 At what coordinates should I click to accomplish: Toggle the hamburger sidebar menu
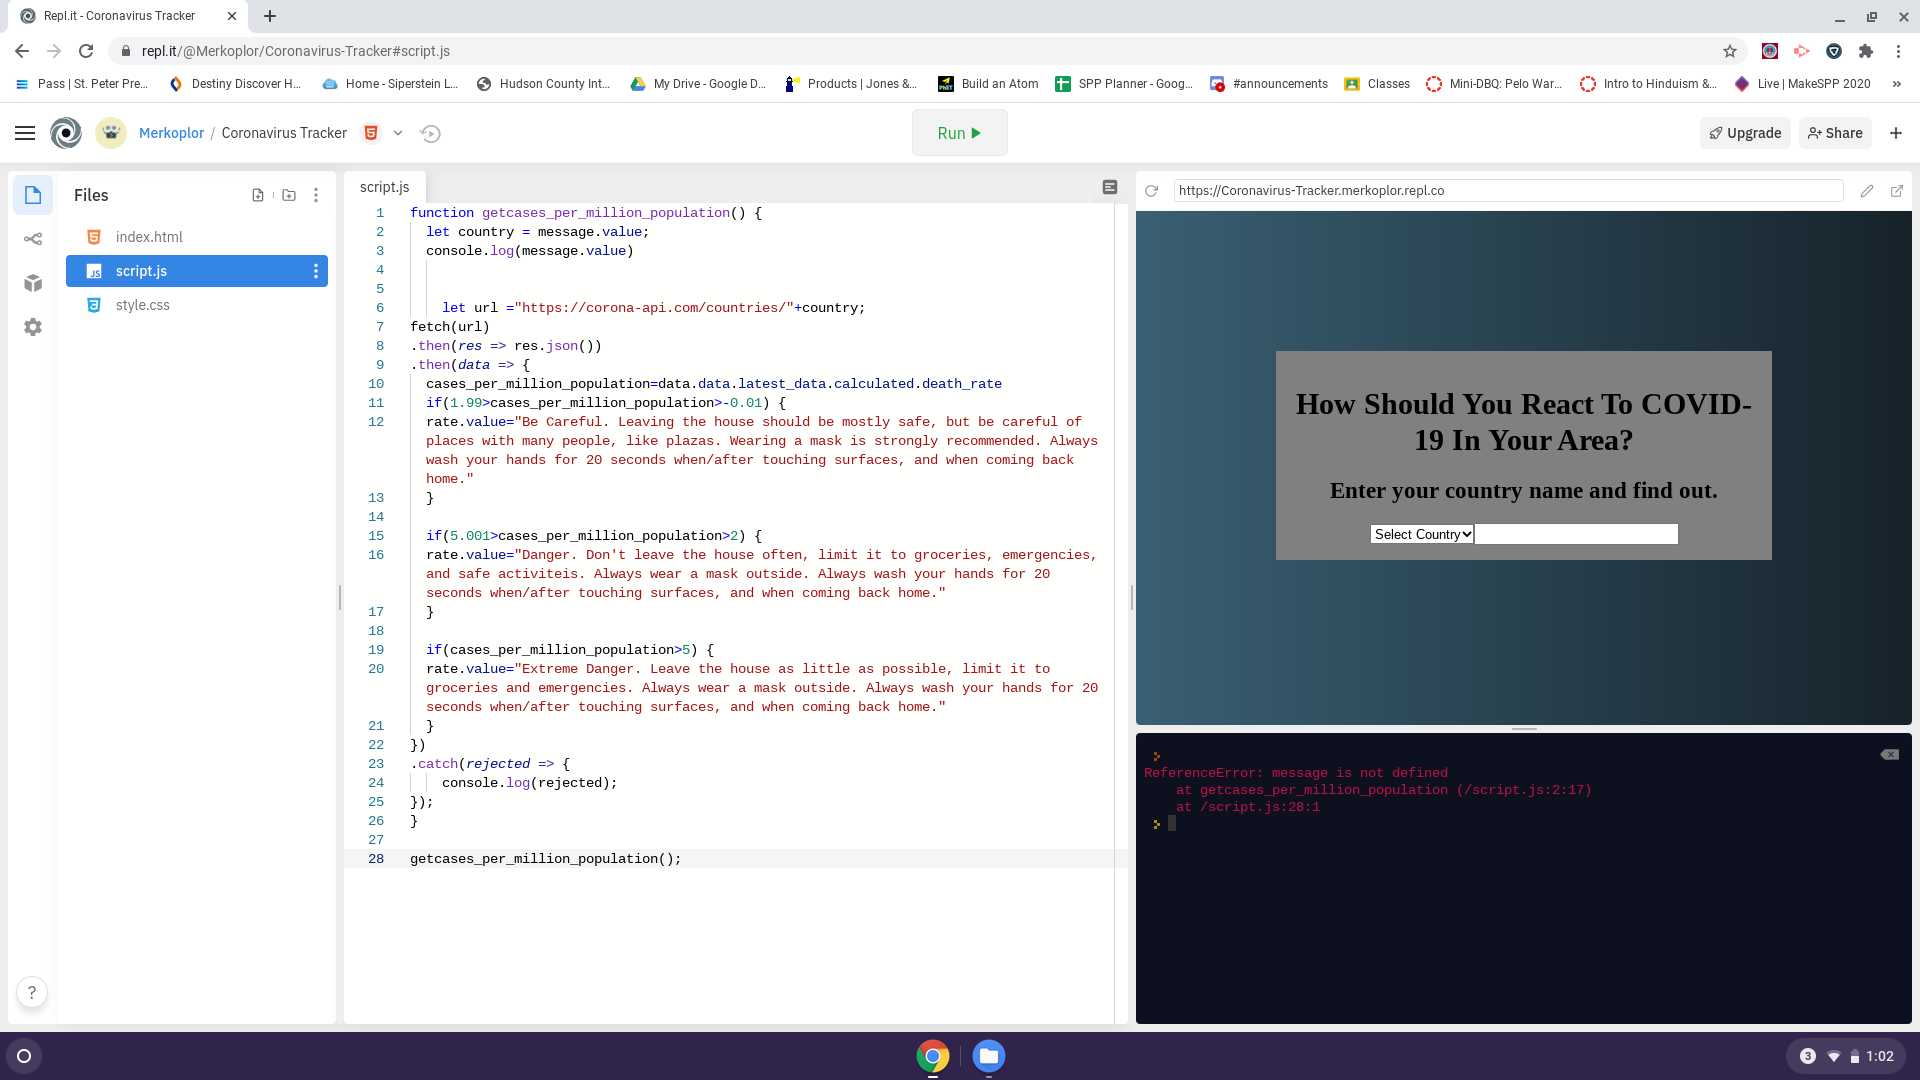tap(25, 133)
